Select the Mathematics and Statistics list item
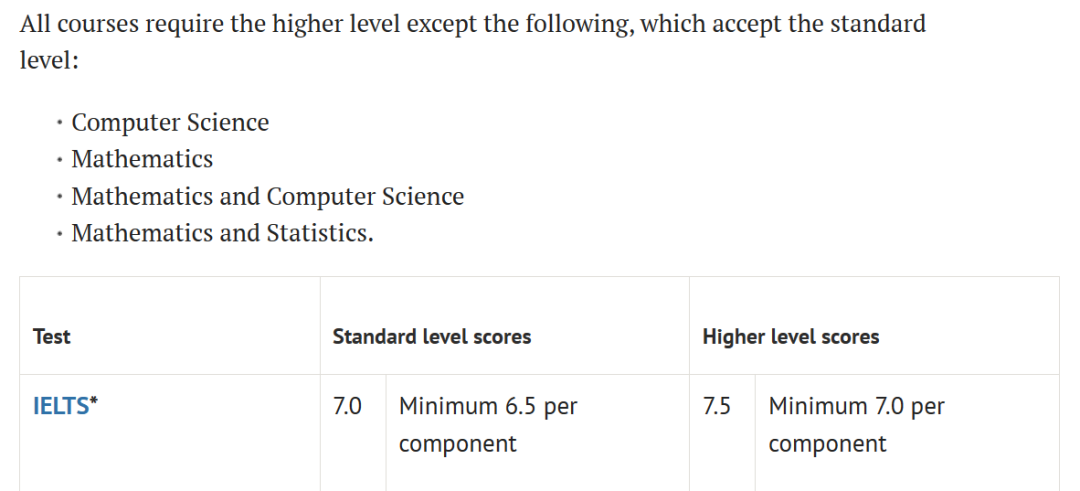 tap(222, 233)
